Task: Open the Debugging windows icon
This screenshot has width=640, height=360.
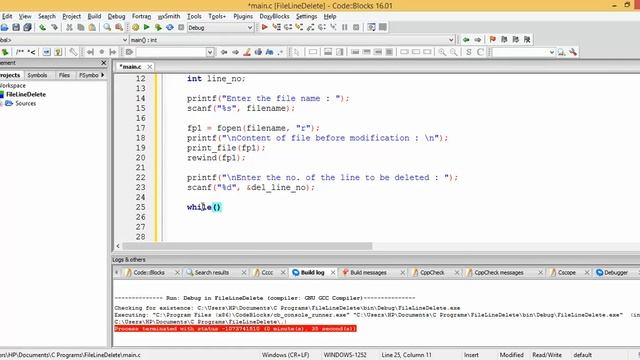Action: (371, 27)
